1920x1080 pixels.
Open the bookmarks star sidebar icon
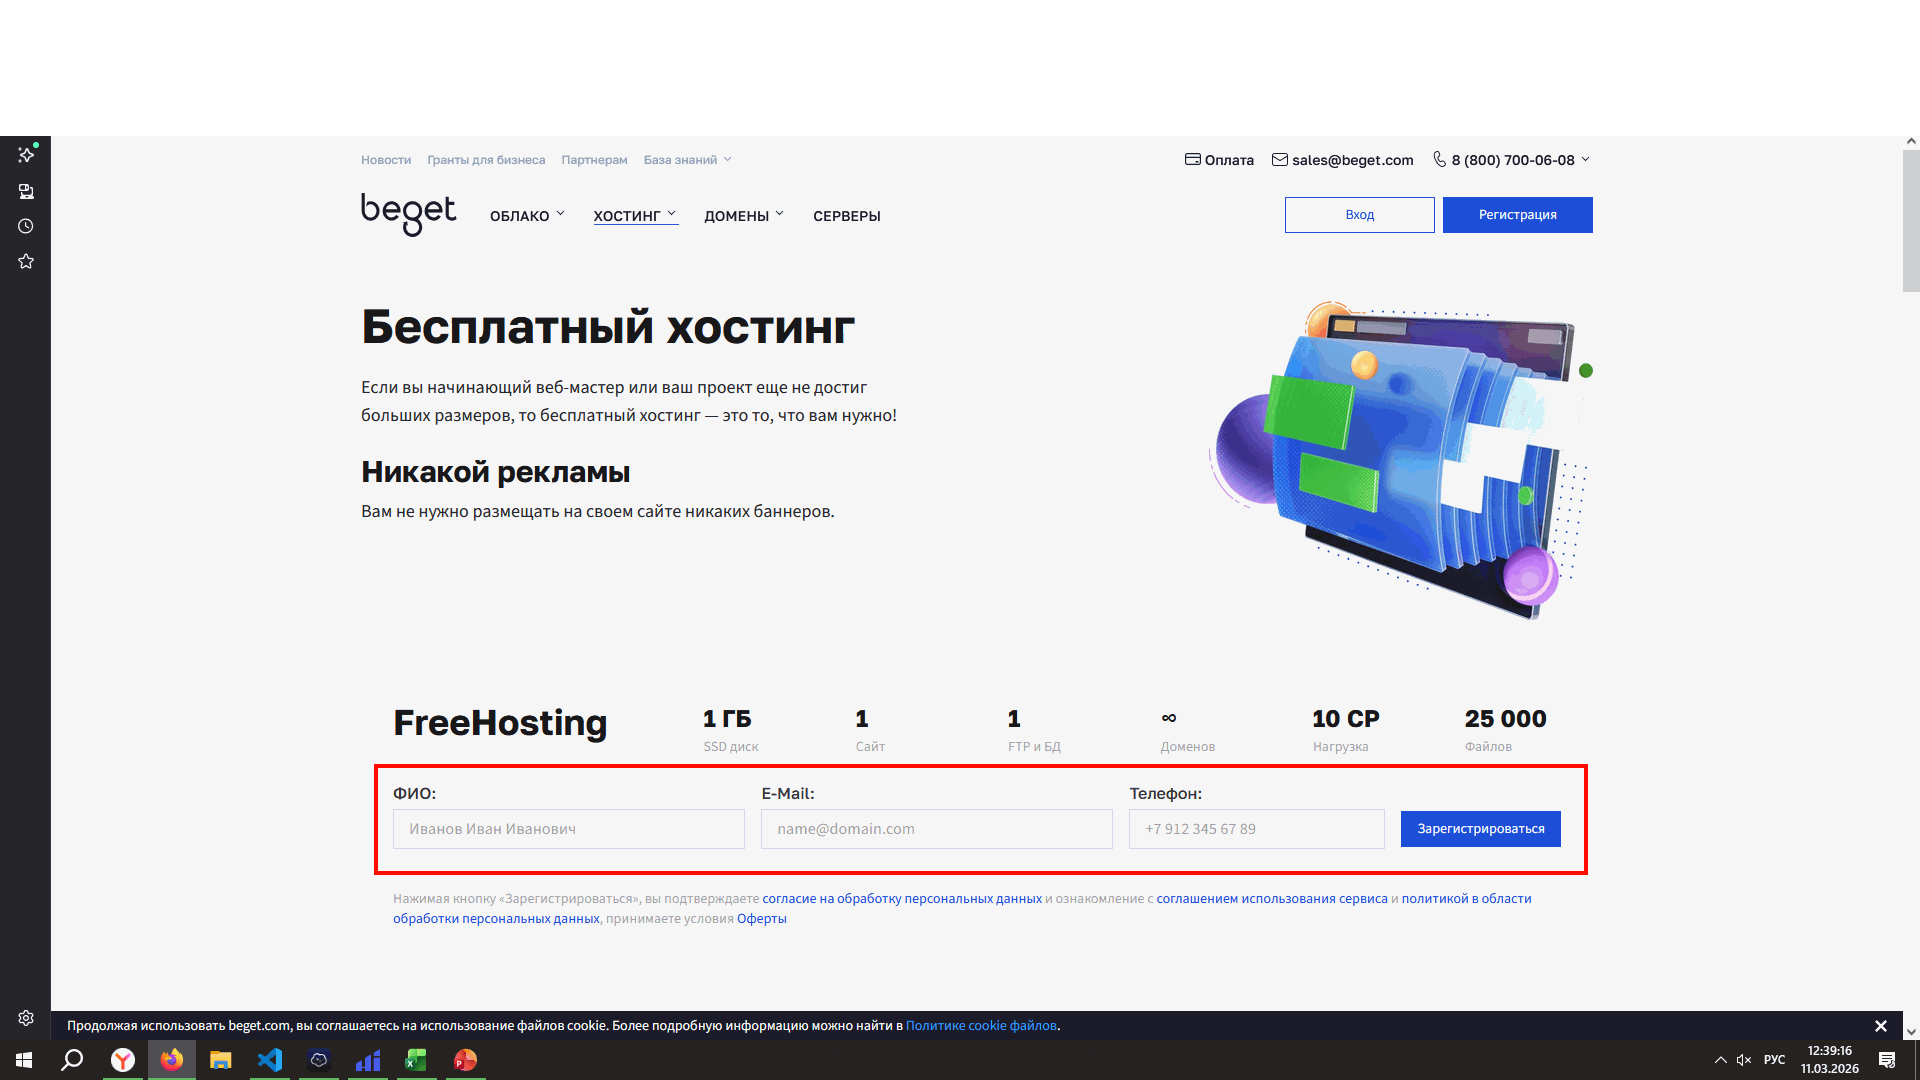26,261
